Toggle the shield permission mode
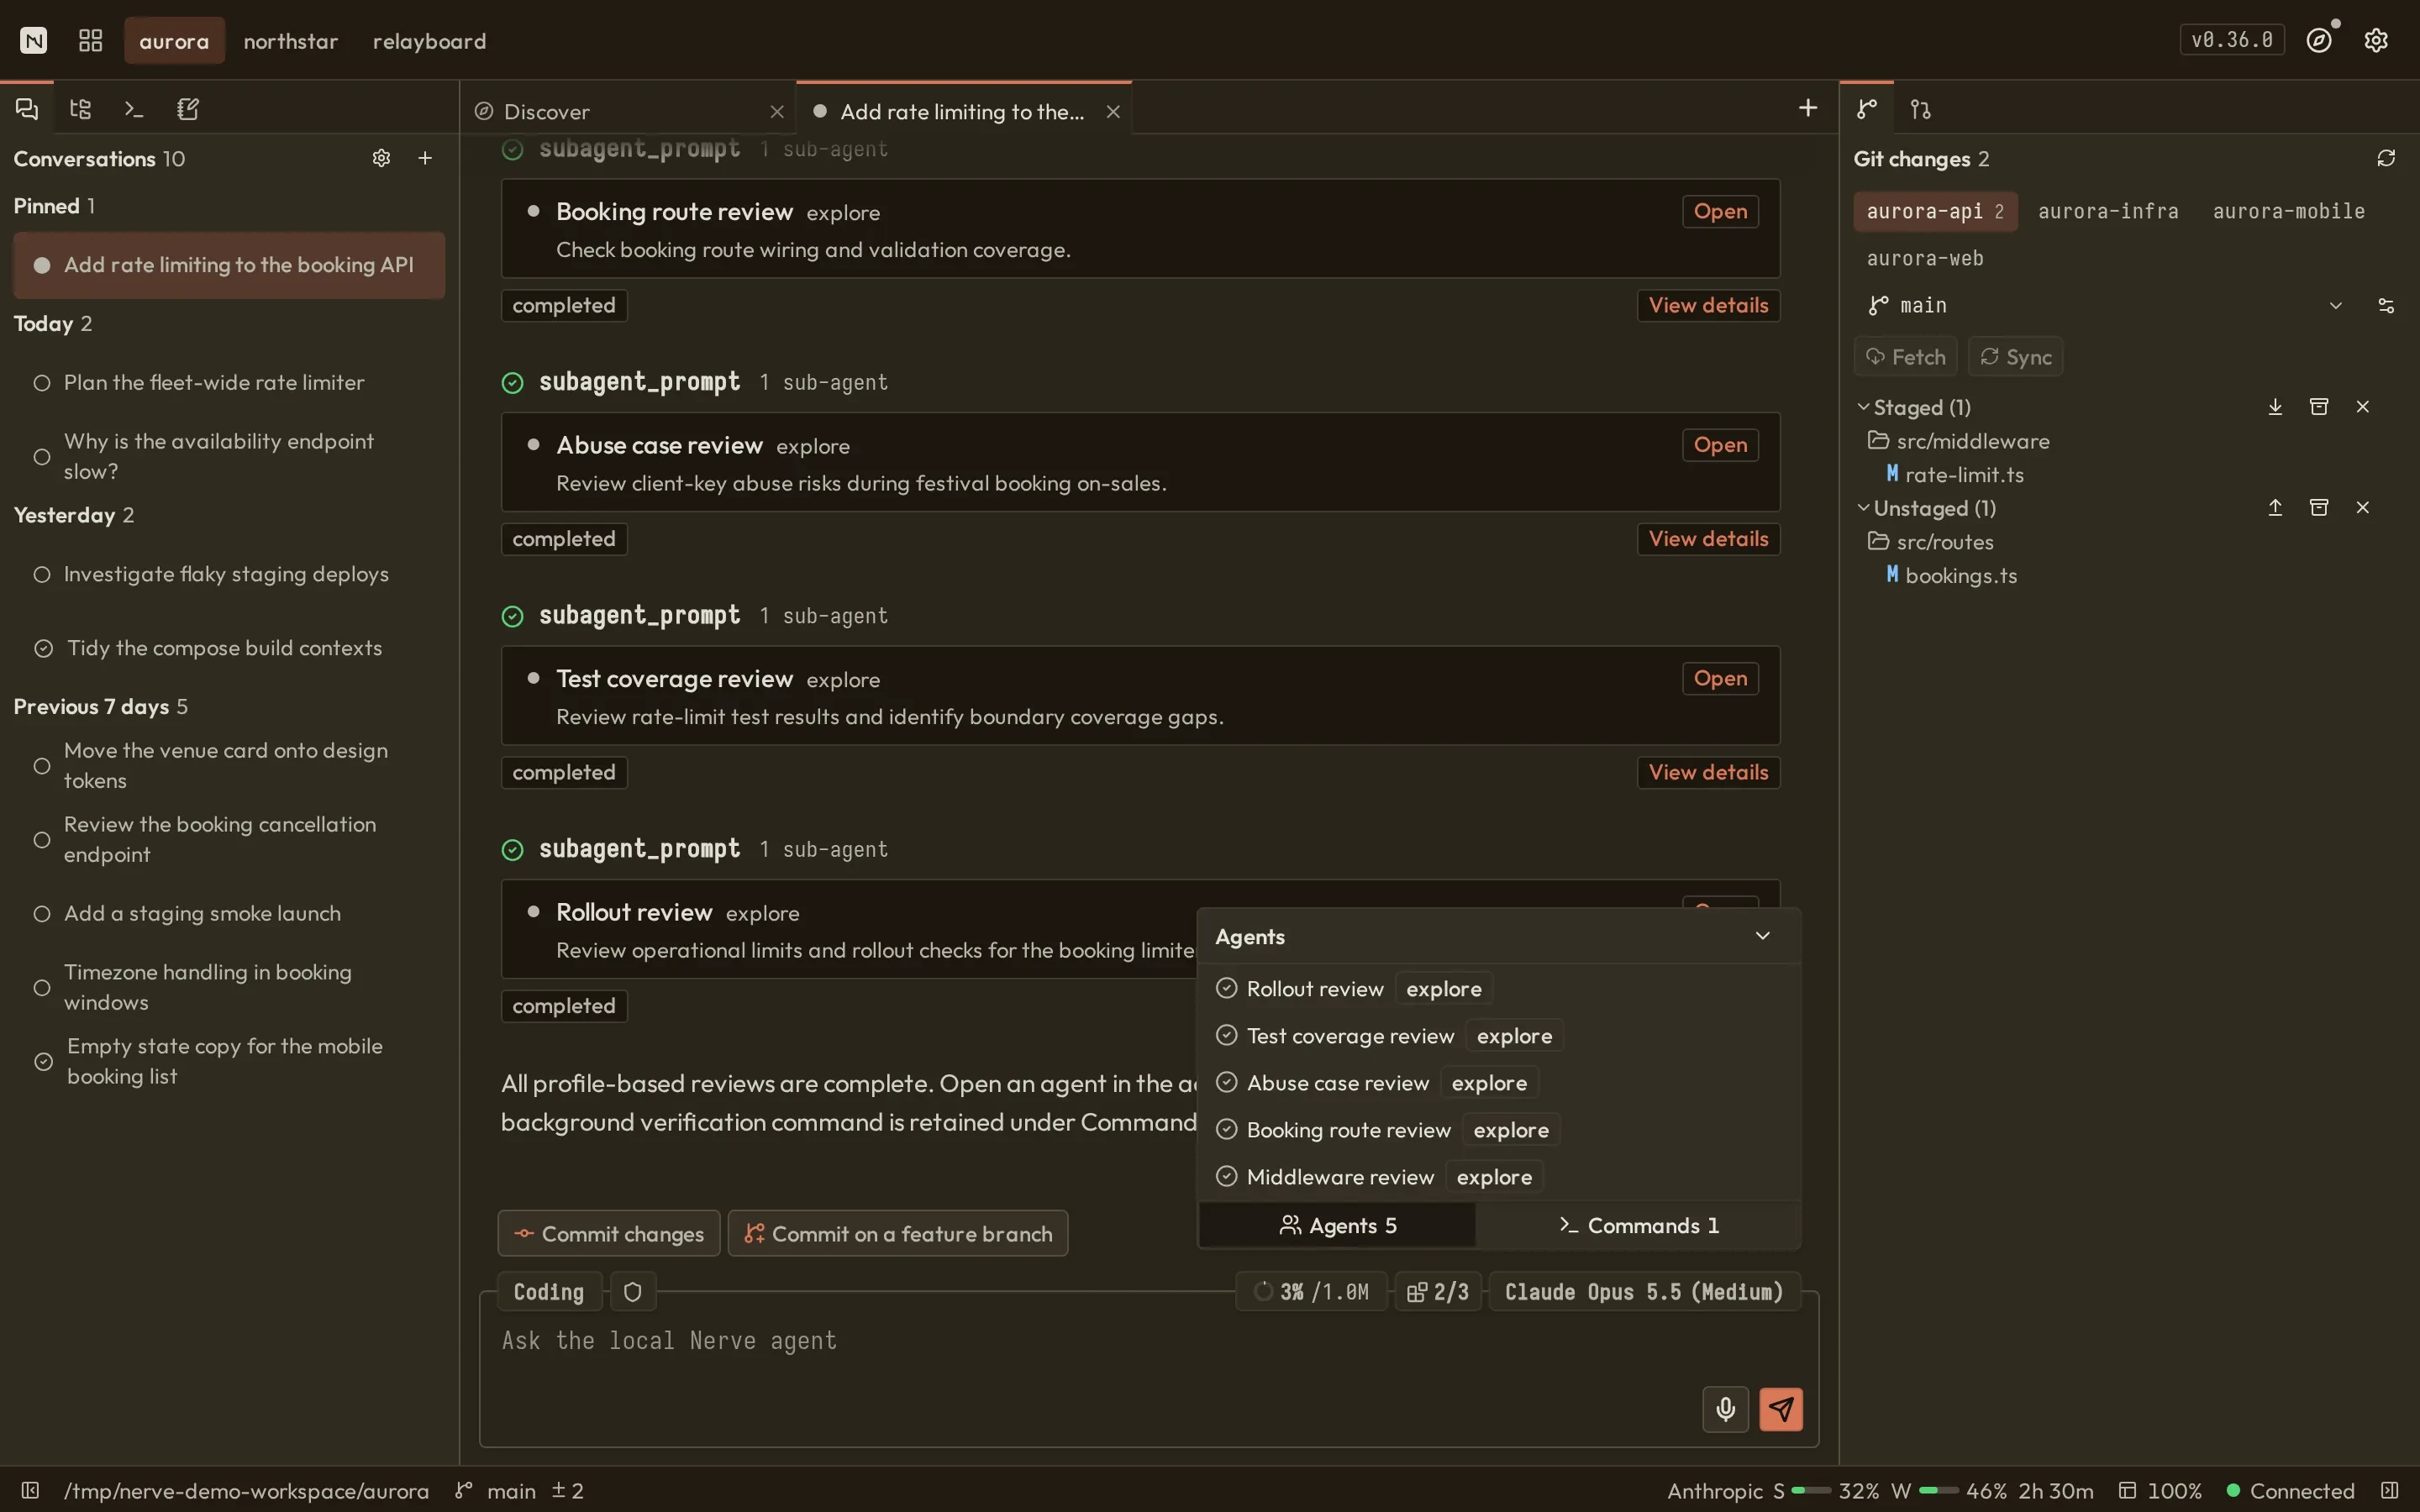The image size is (2420, 1512). [x=632, y=1292]
